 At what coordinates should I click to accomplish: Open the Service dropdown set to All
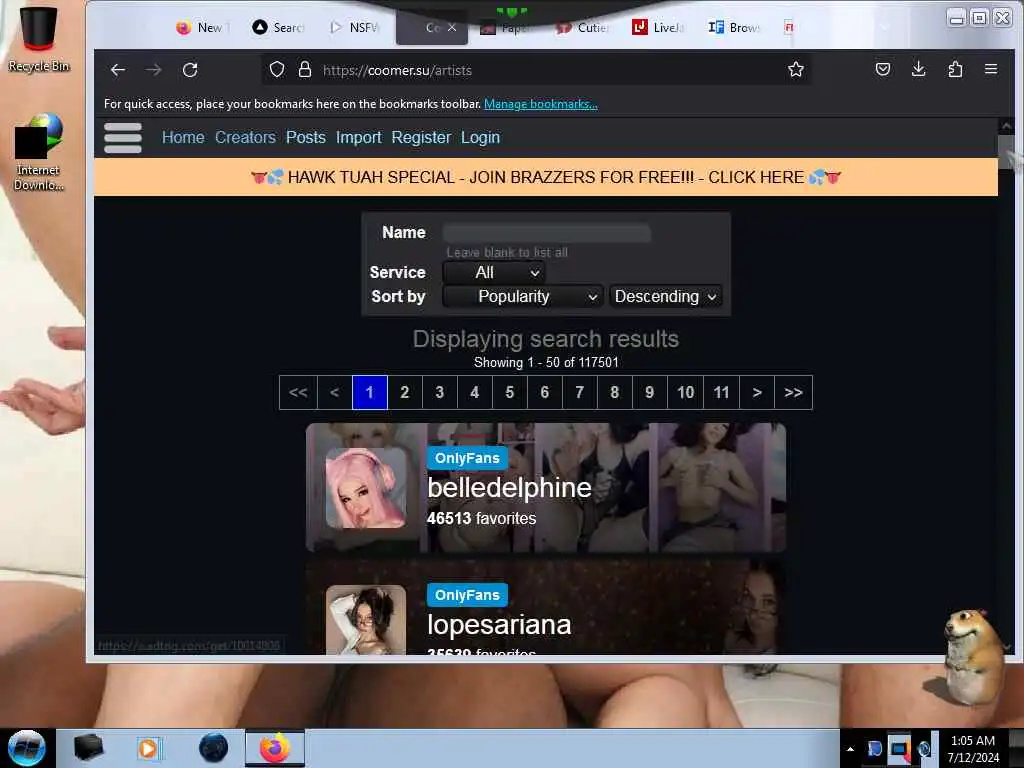tap(494, 272)
